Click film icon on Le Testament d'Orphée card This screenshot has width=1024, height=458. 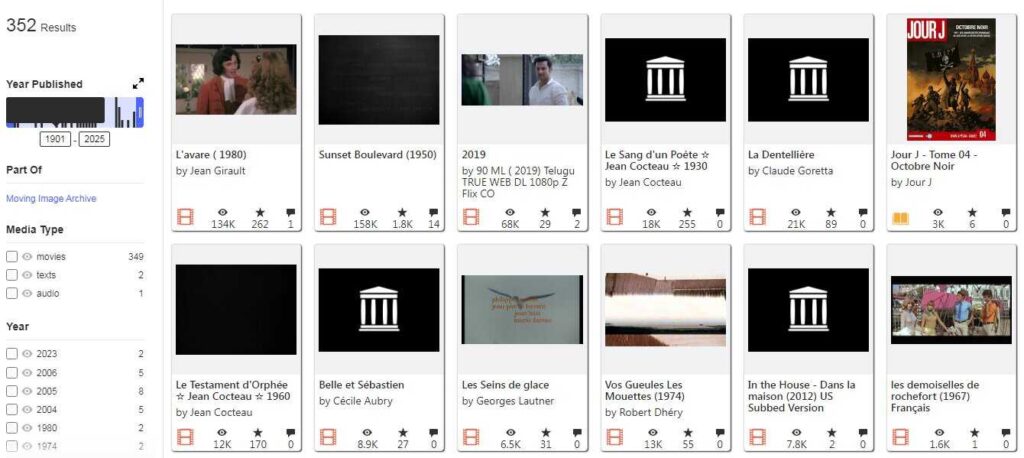(185, 437)
